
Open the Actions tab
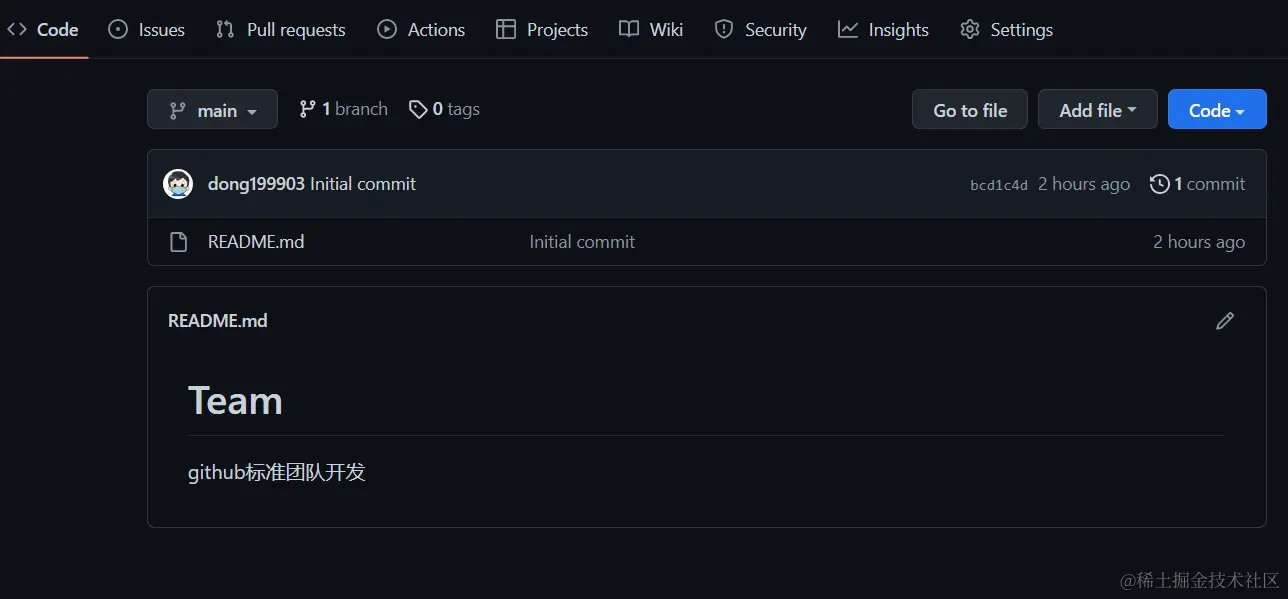[421, 30]
